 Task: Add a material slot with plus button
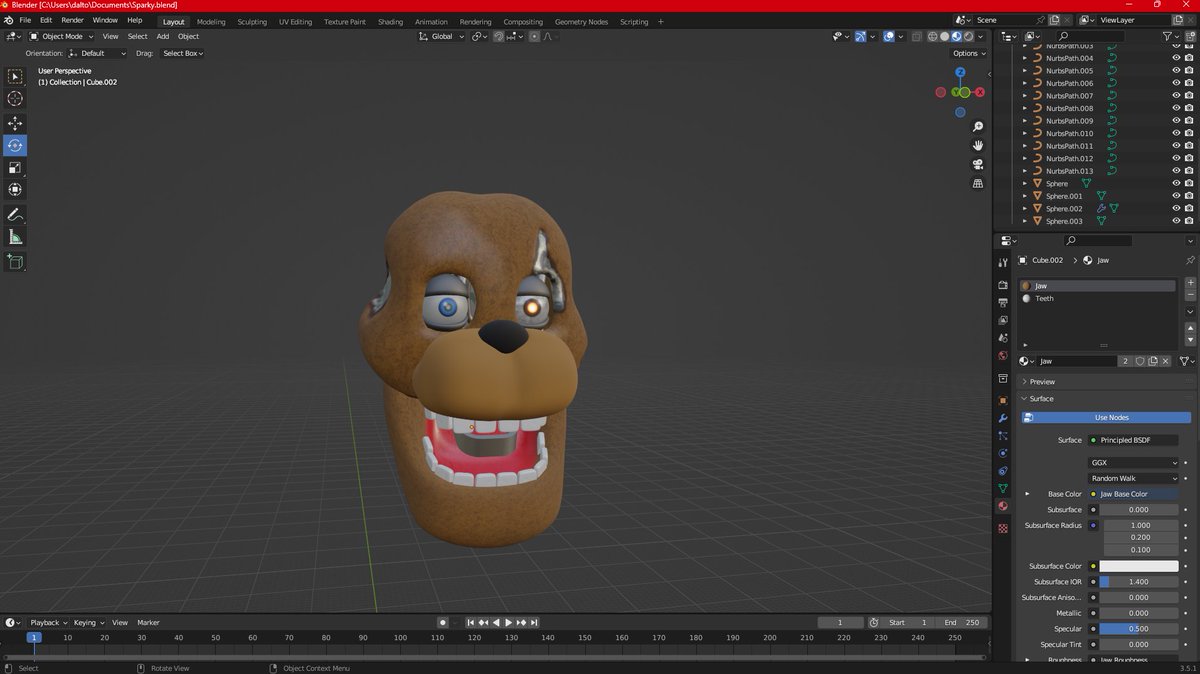point(1190,283)
